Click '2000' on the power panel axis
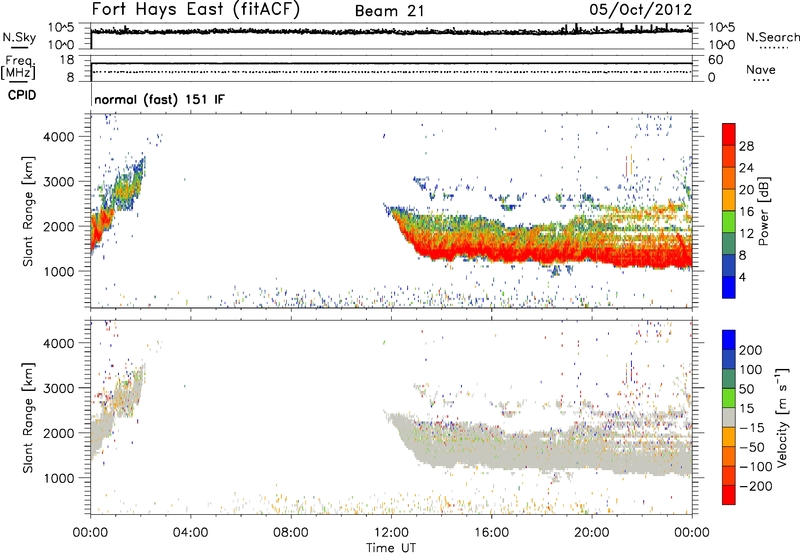Viewport: 800px width, 554px height. (59, 226)
